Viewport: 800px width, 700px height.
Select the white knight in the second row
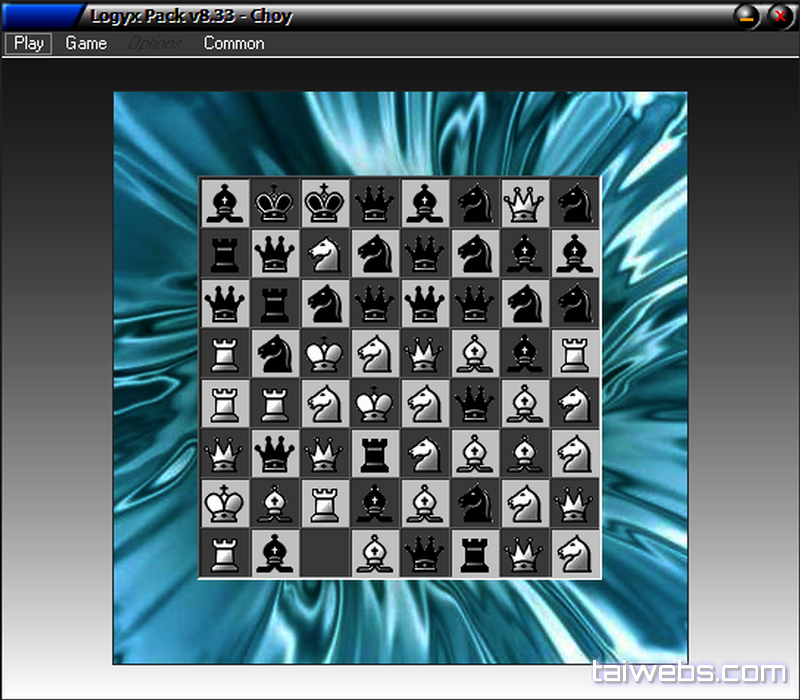tap(325, 252)
